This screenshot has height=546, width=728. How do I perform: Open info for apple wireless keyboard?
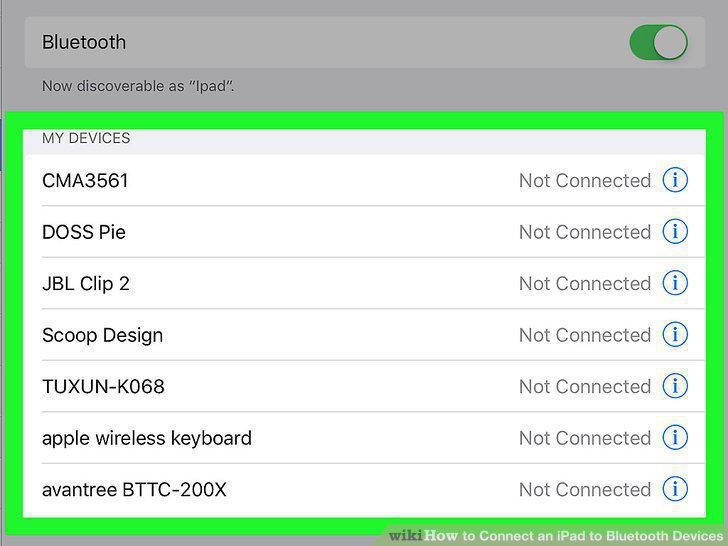click(675, 437)
